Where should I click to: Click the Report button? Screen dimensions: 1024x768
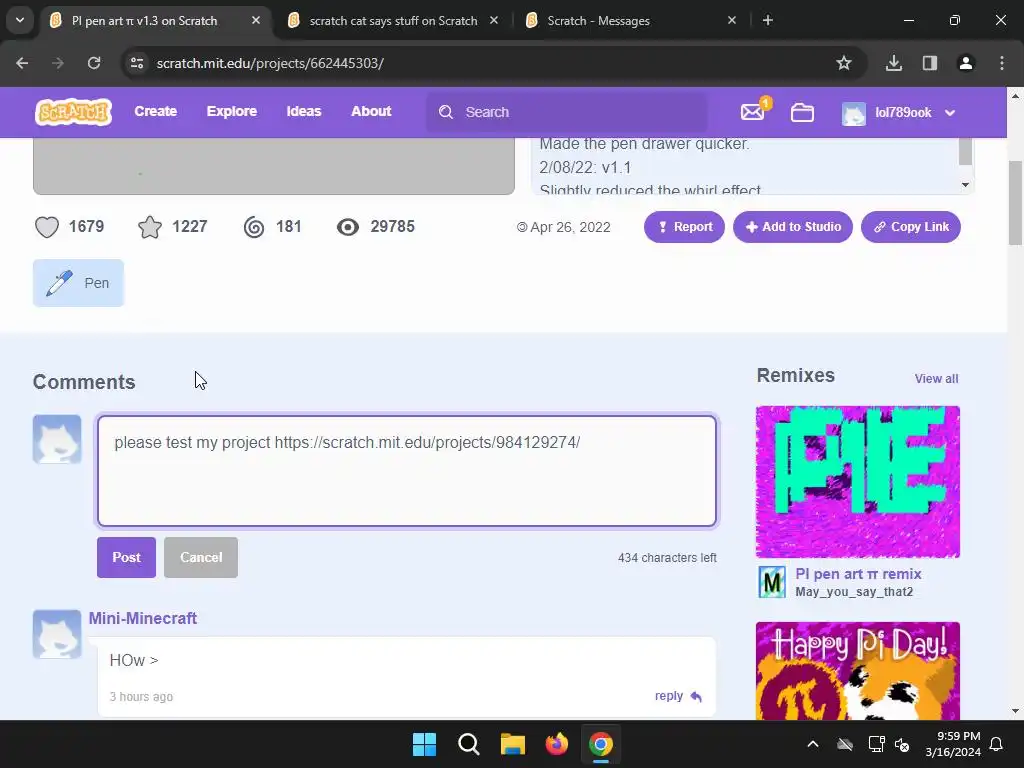tap(684, 227)
